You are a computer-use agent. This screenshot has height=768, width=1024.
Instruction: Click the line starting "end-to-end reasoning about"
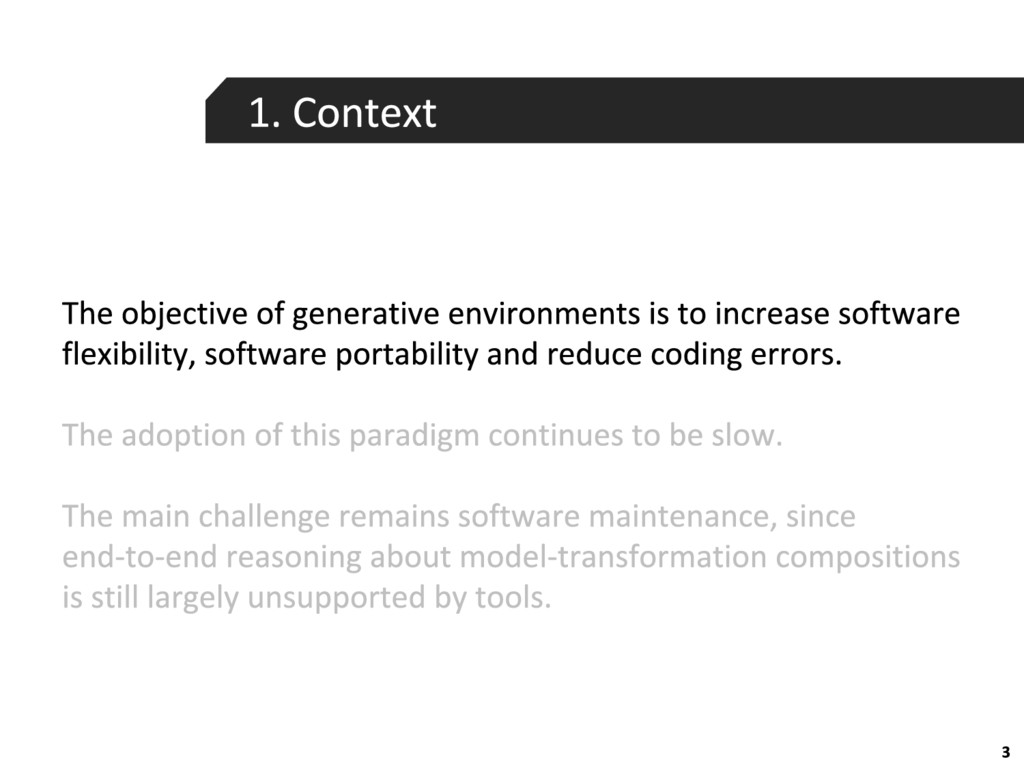click(511, 557)
